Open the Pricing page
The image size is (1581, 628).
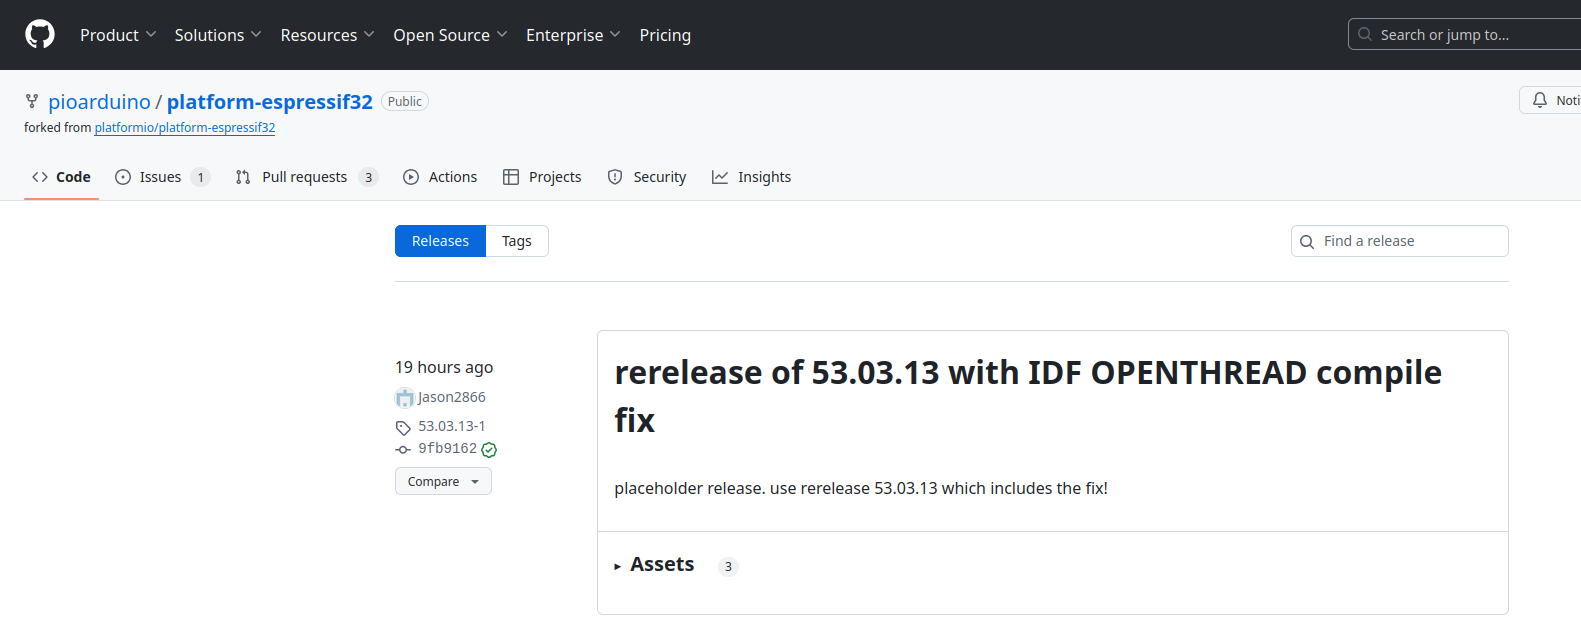click(665, 35)
